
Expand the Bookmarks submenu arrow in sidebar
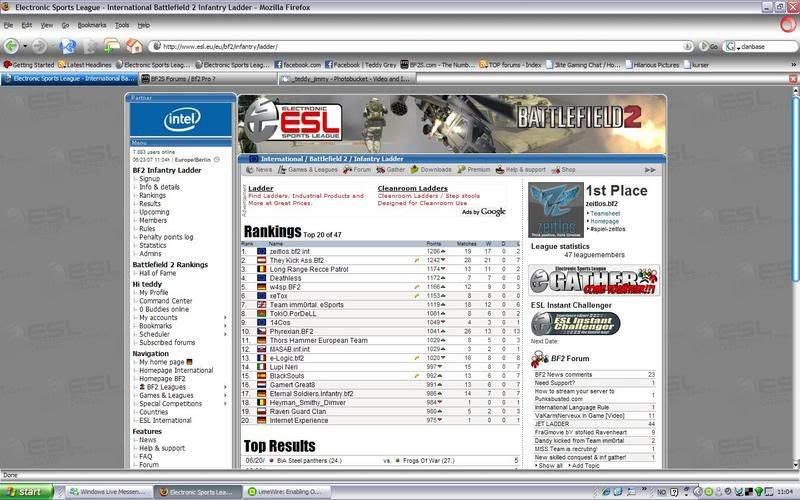coord(225,326)
